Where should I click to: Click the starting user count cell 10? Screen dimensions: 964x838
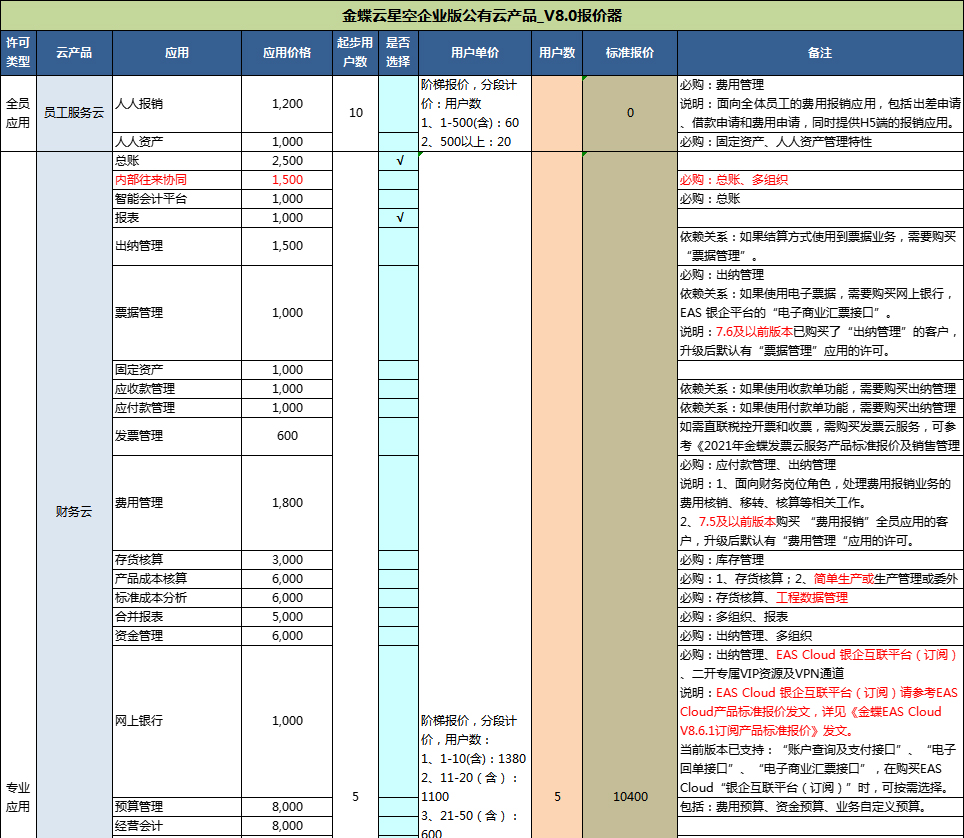pos(355,113)
